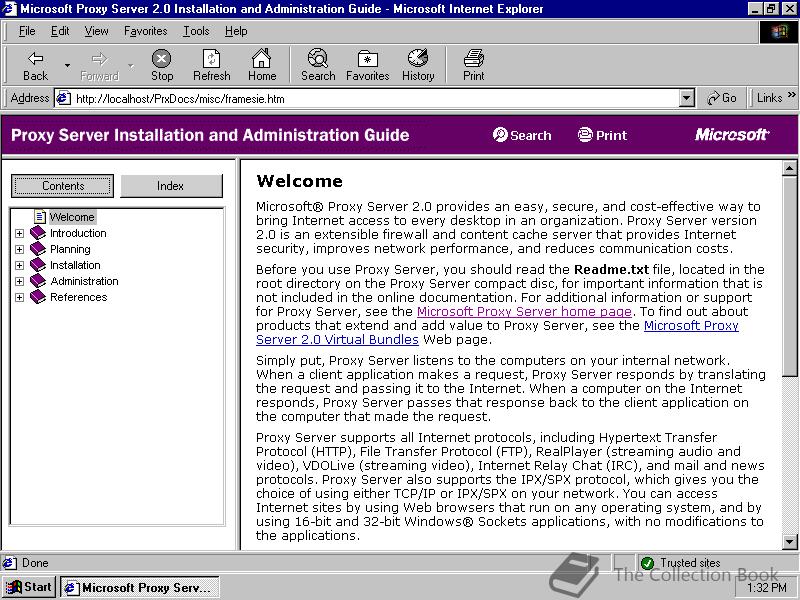The height and width of the screenshot is (600, 800).
Task: Click the Planning book icon
Action: tap(38, 249)
